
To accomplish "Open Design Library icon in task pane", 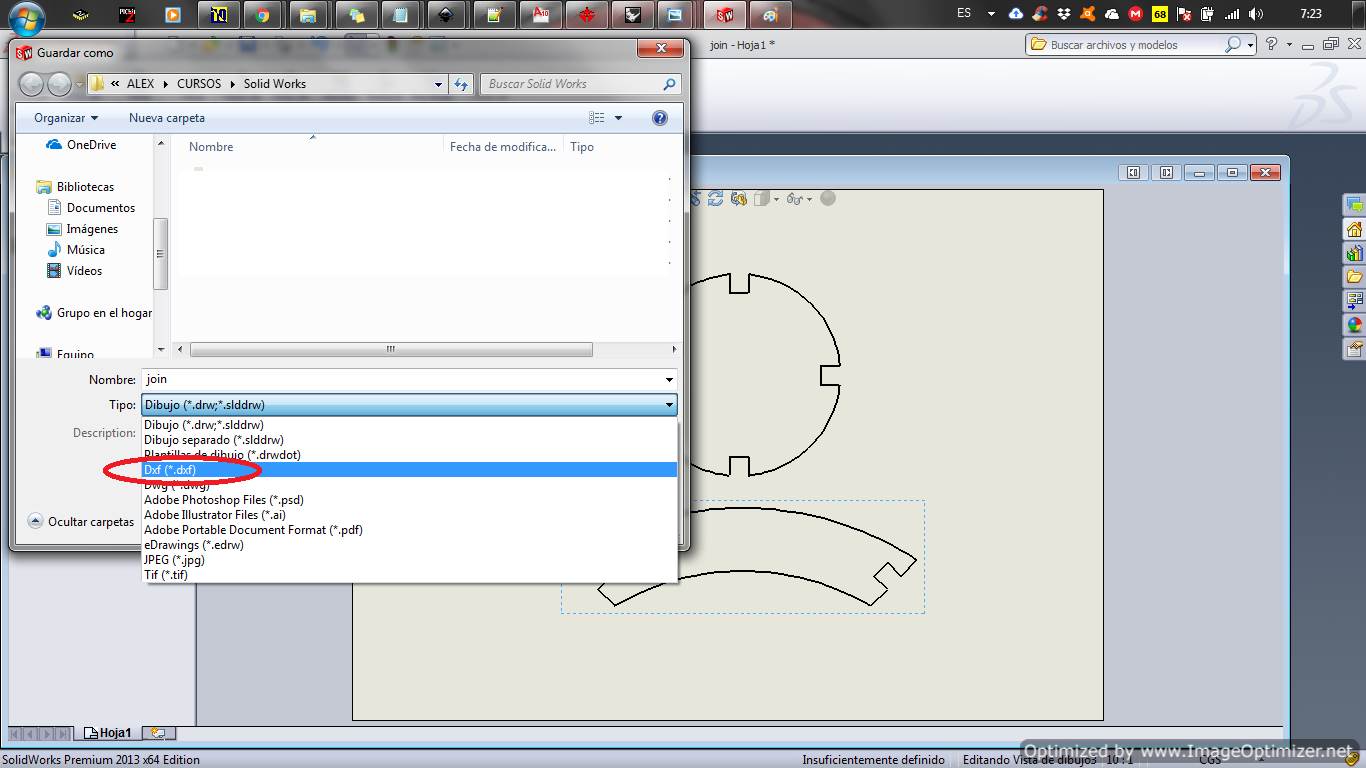I will click(x=1355, y=253).
